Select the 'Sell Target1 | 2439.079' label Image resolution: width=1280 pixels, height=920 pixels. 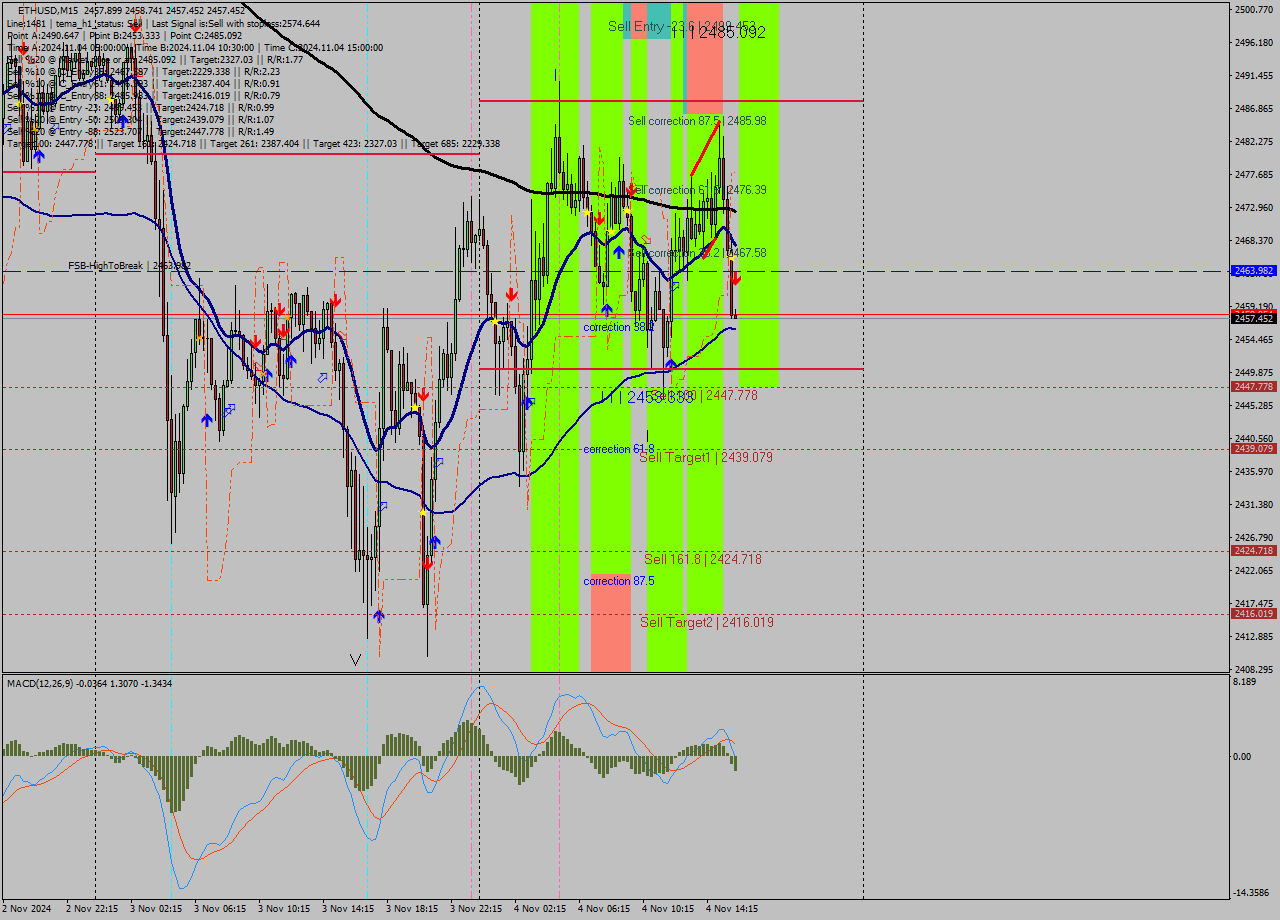(x=706, y=457)
